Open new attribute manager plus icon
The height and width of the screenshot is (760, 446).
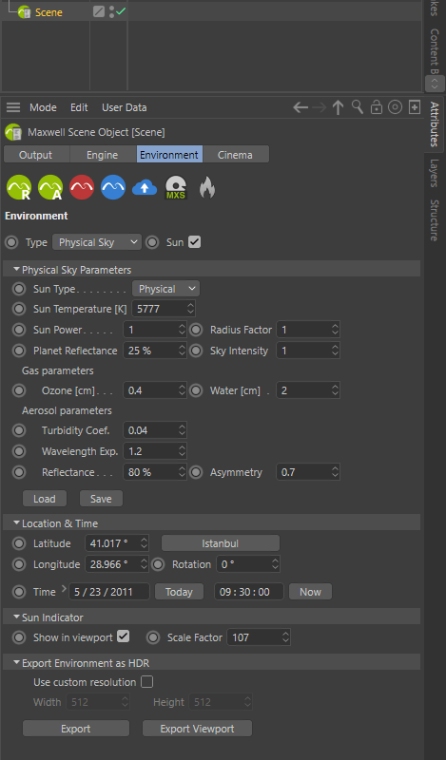coord(414,107)
